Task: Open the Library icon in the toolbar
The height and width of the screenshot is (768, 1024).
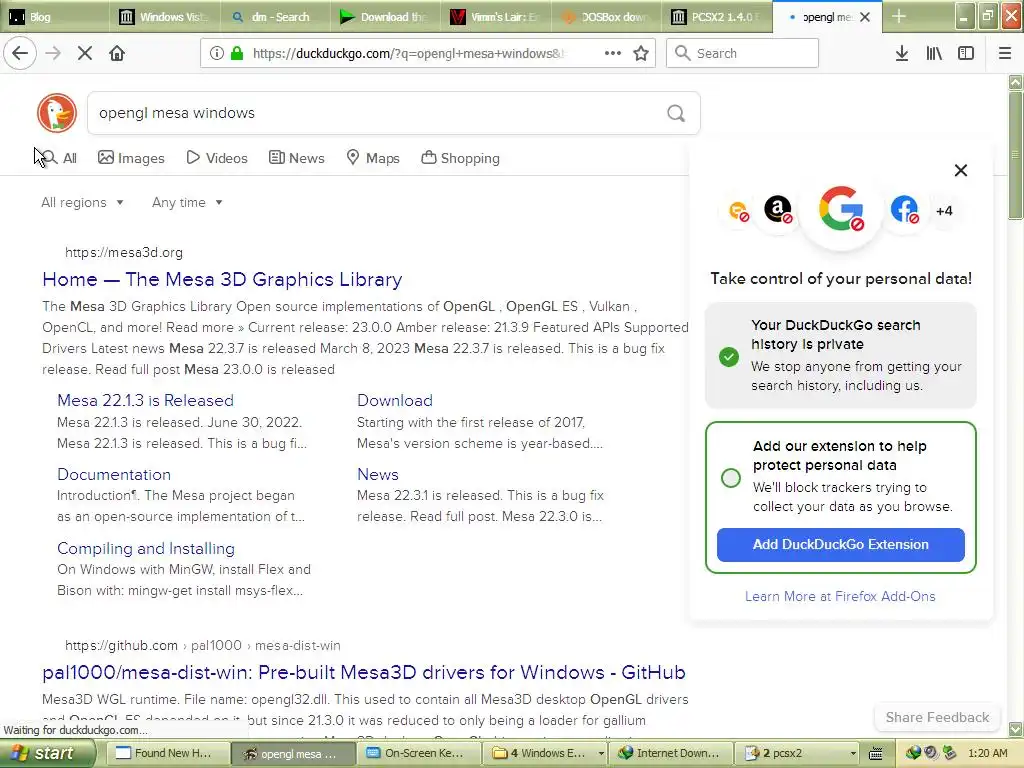Action: (x=934, y=53)
